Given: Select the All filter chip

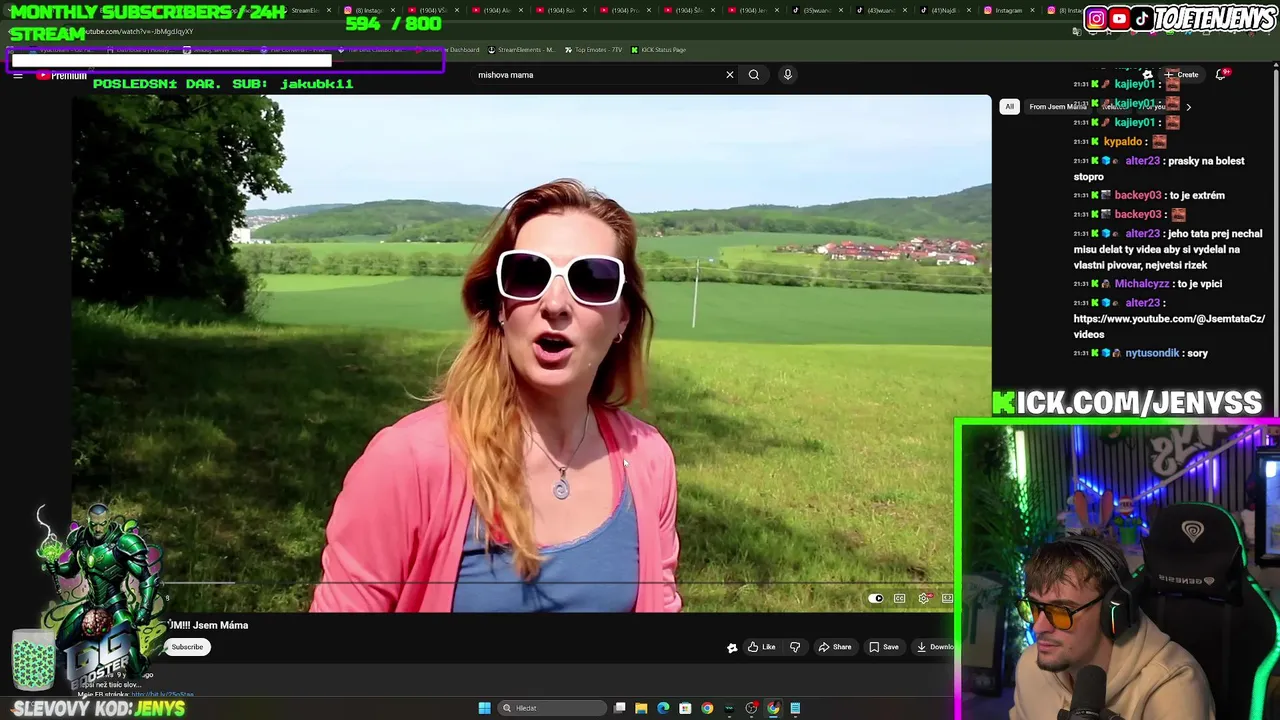Looking at the screenshot, I should (x=1009, y=107).
